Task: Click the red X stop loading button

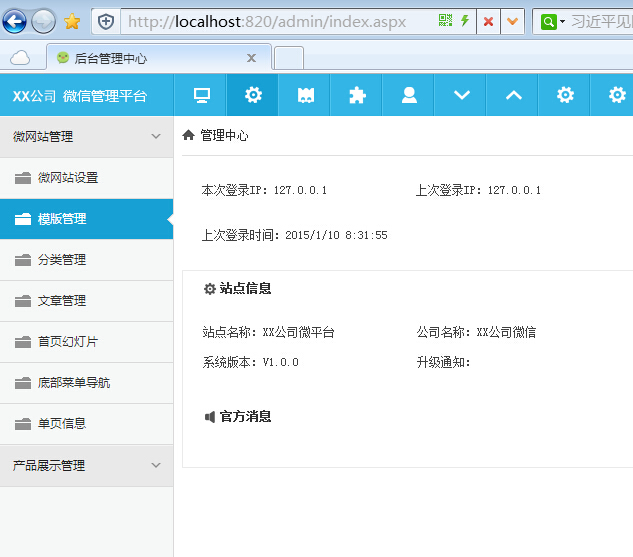Action: [488, 21]
